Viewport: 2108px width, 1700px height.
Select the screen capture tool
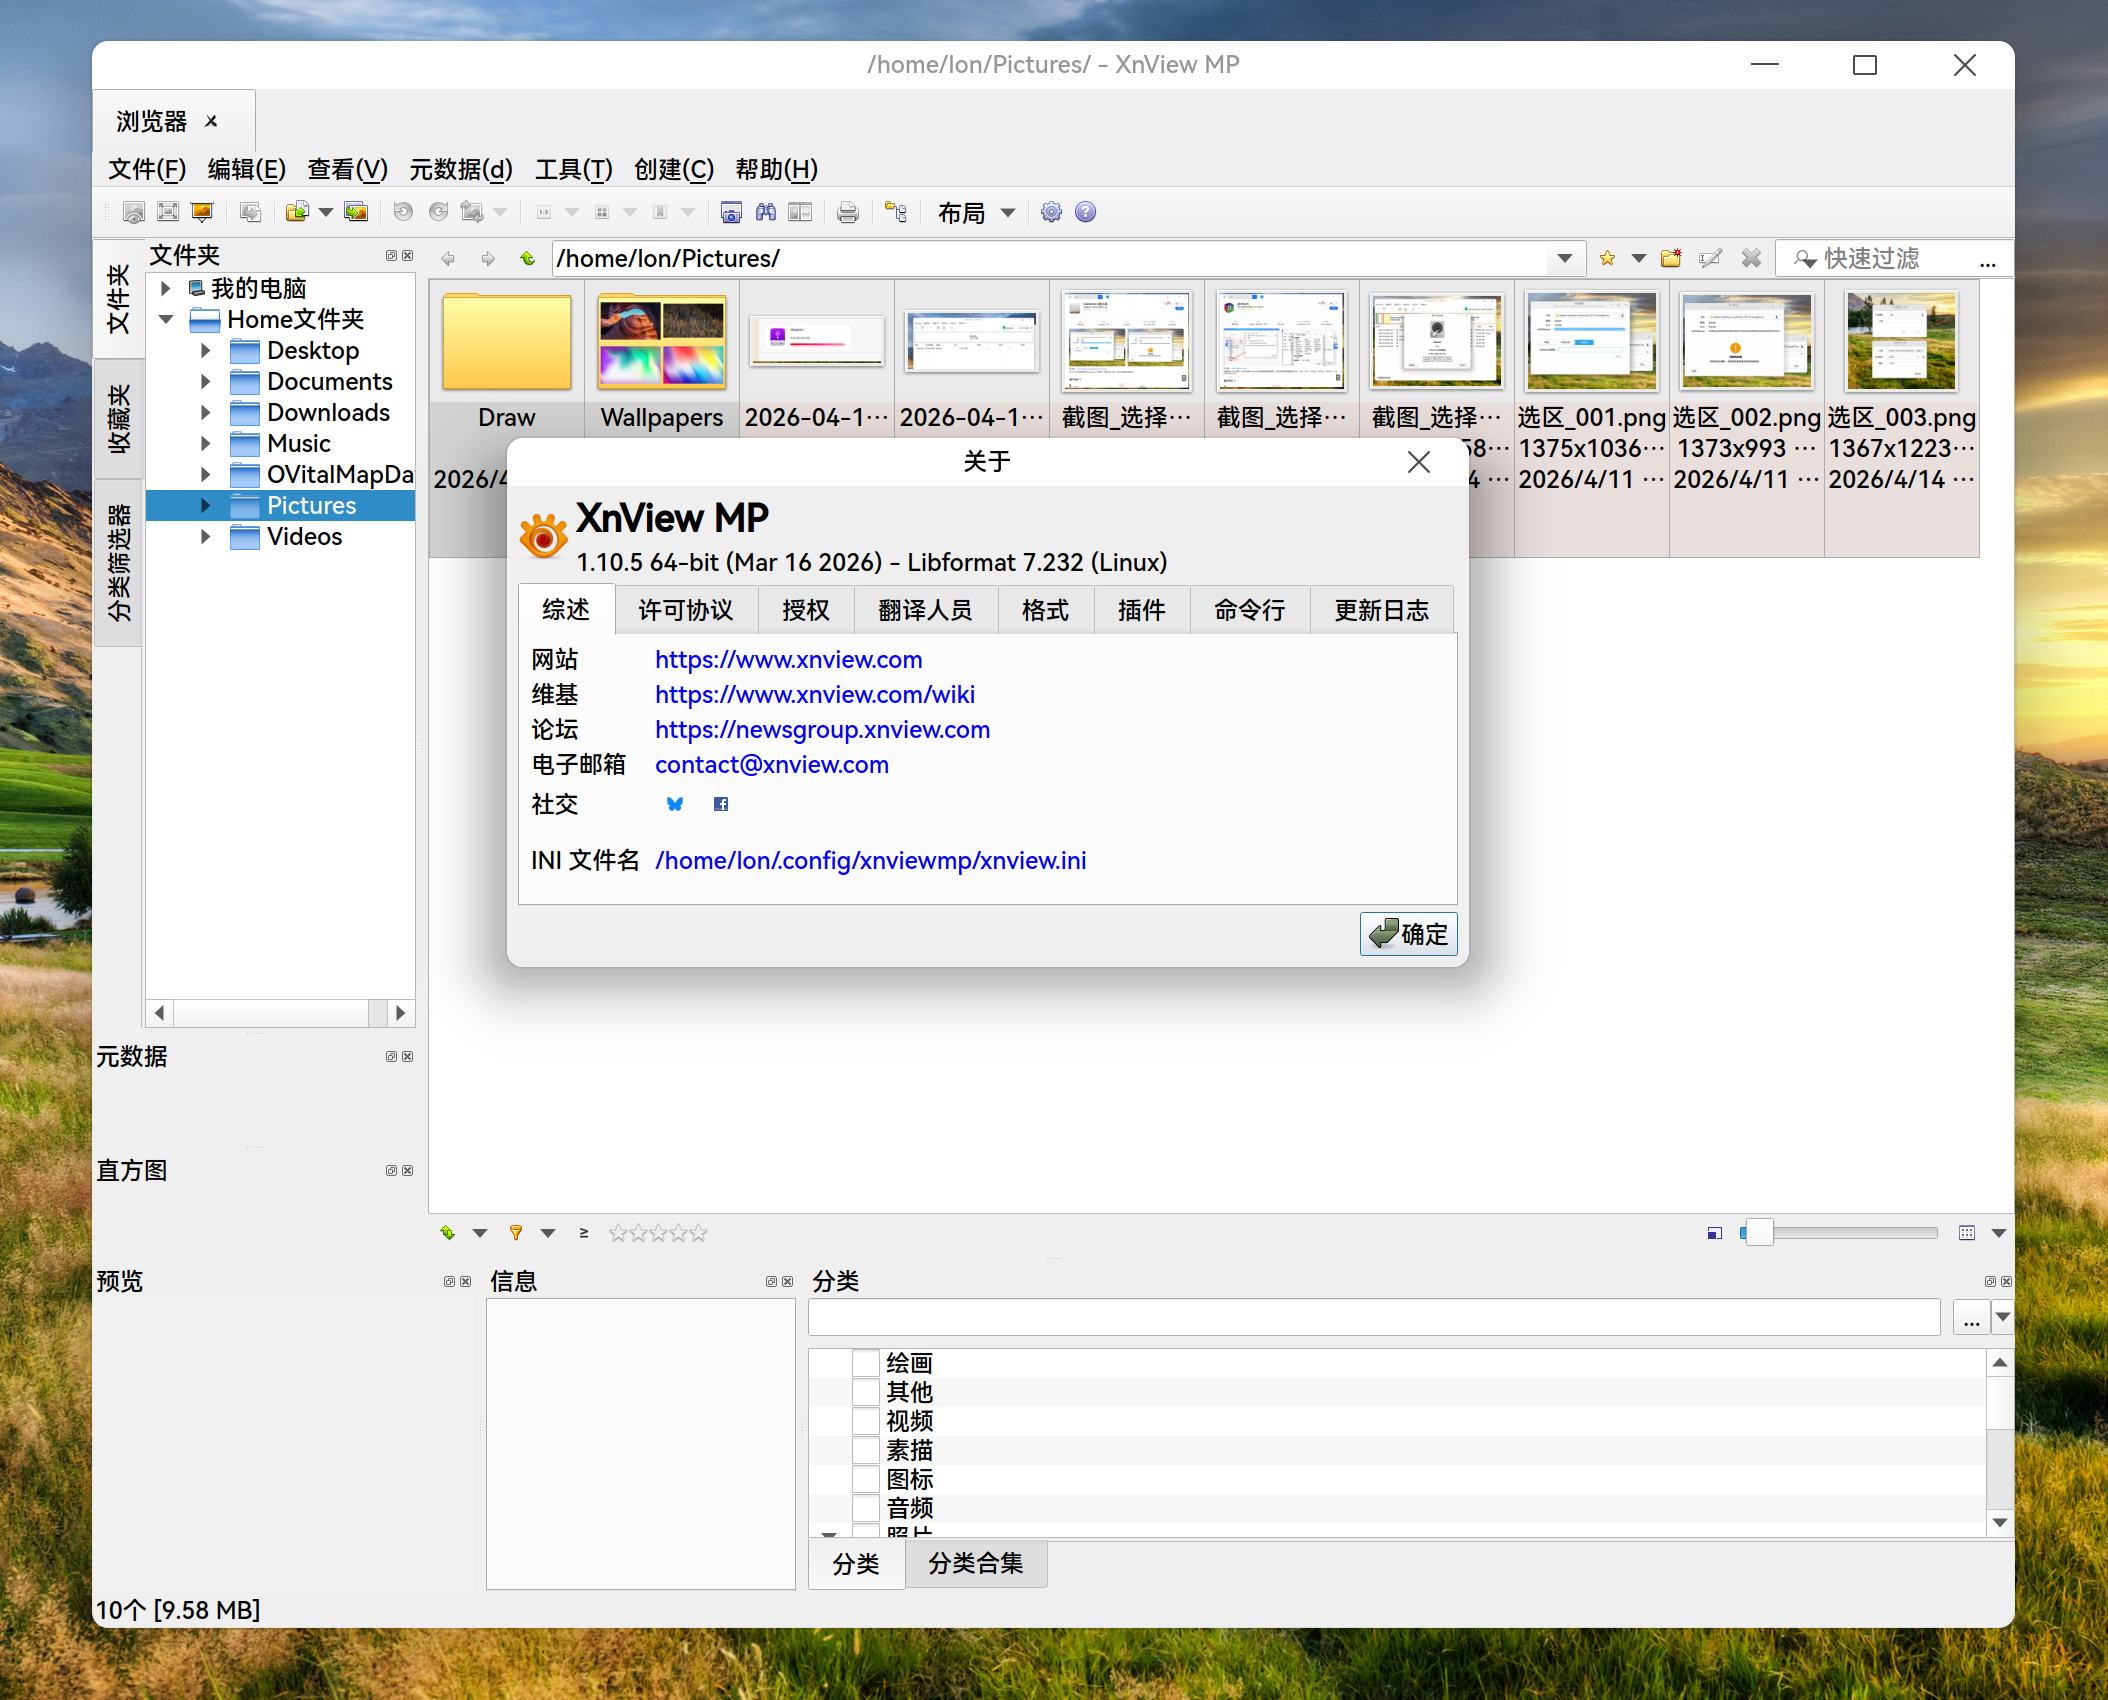pos(730,212)
